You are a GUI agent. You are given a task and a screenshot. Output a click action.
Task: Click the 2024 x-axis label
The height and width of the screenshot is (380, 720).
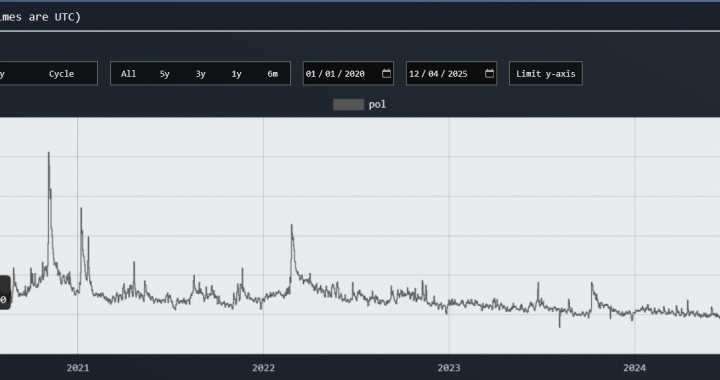tap(634, 368)
